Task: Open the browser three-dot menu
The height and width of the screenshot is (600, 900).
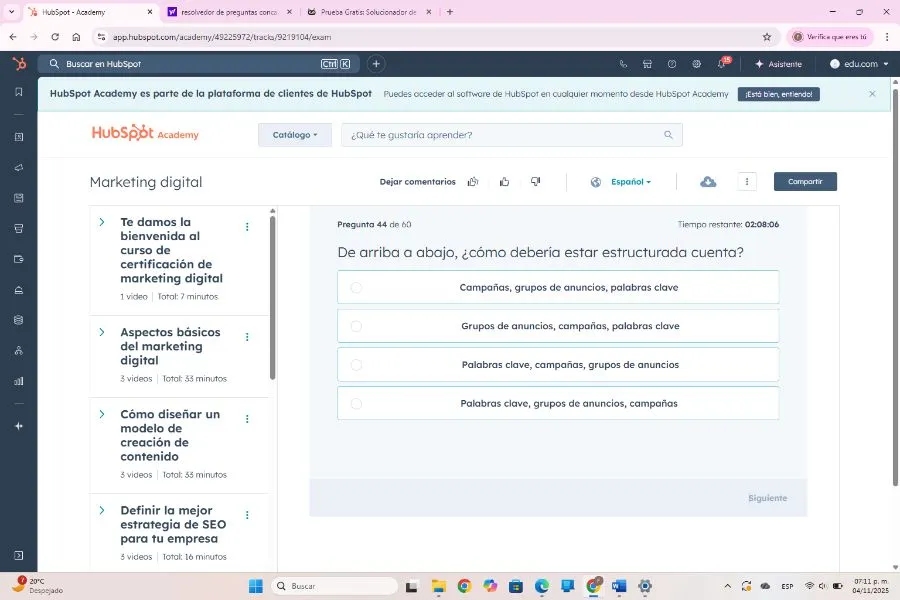Action: (x=887, y=37)
